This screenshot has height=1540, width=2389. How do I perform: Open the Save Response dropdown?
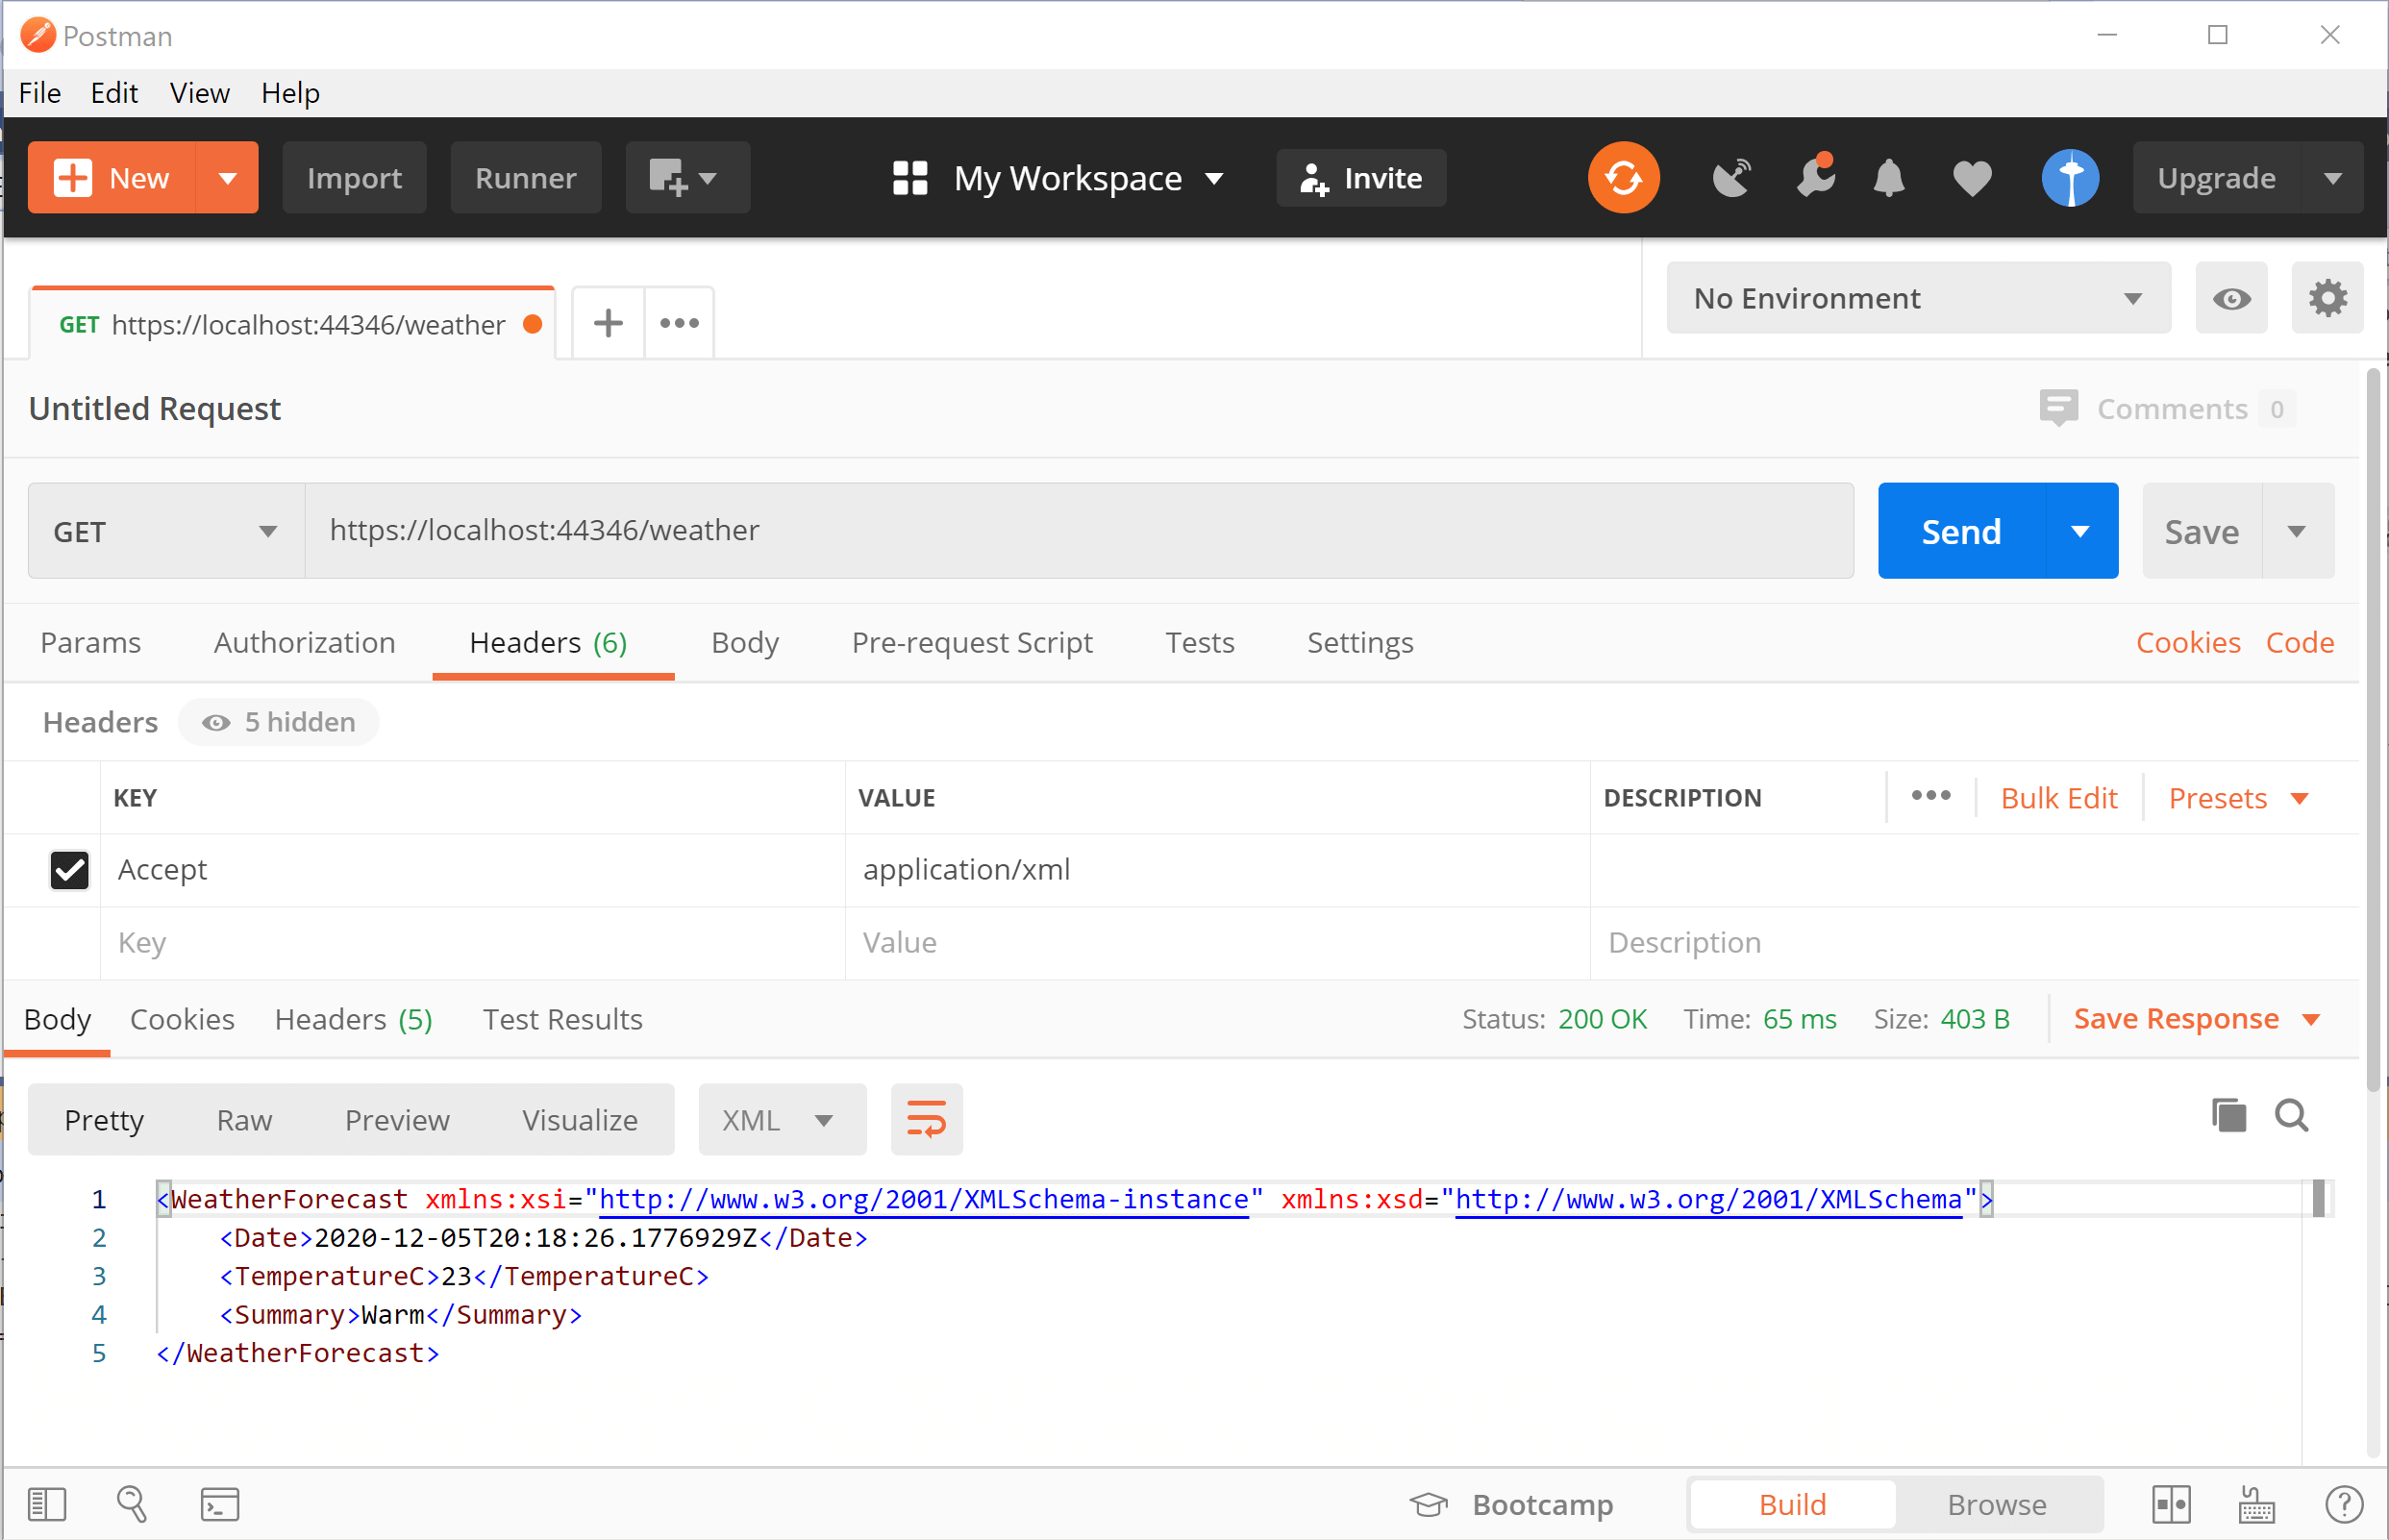pyautogui.click(x=2196, y=1018)
